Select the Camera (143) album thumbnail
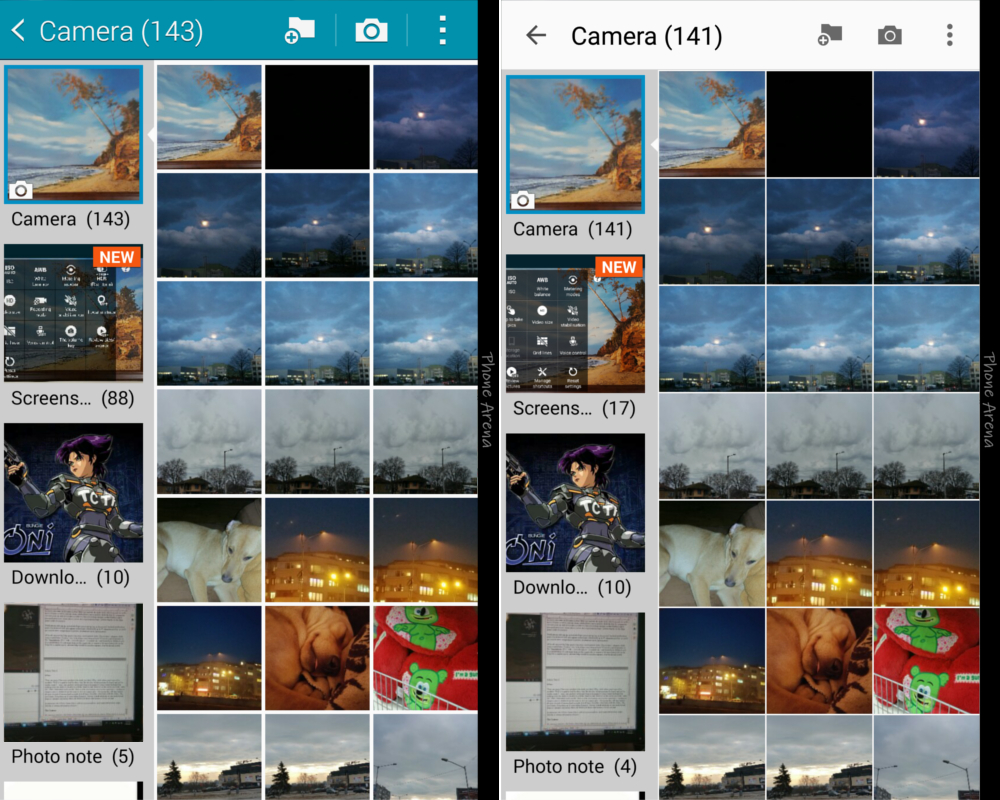The image size is (1000, 800). 74,135
